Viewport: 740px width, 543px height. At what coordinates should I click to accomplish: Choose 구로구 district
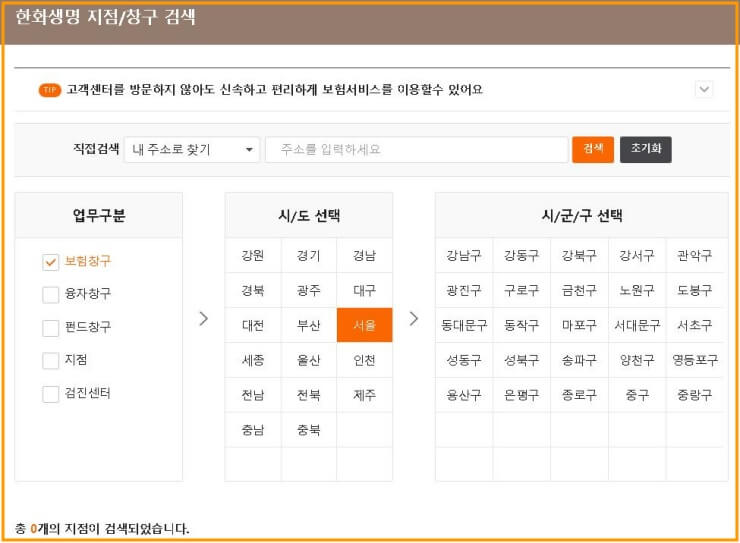[521, 290]
